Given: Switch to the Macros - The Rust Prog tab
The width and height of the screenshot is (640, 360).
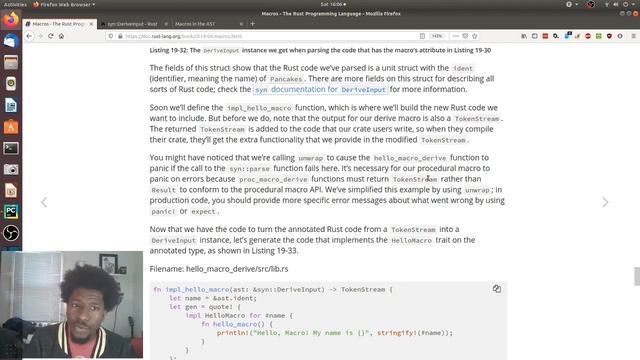Looking at the screenshot, I should tap(59, 24).
